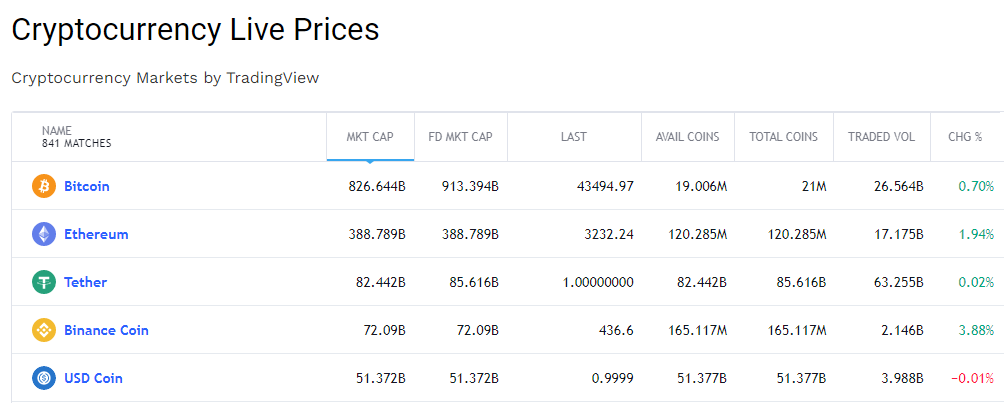Select Bitcoin available coins 19.006M
Image resolution: width=1004 pixels, height=403 pixels.
(x=701, y=186)
